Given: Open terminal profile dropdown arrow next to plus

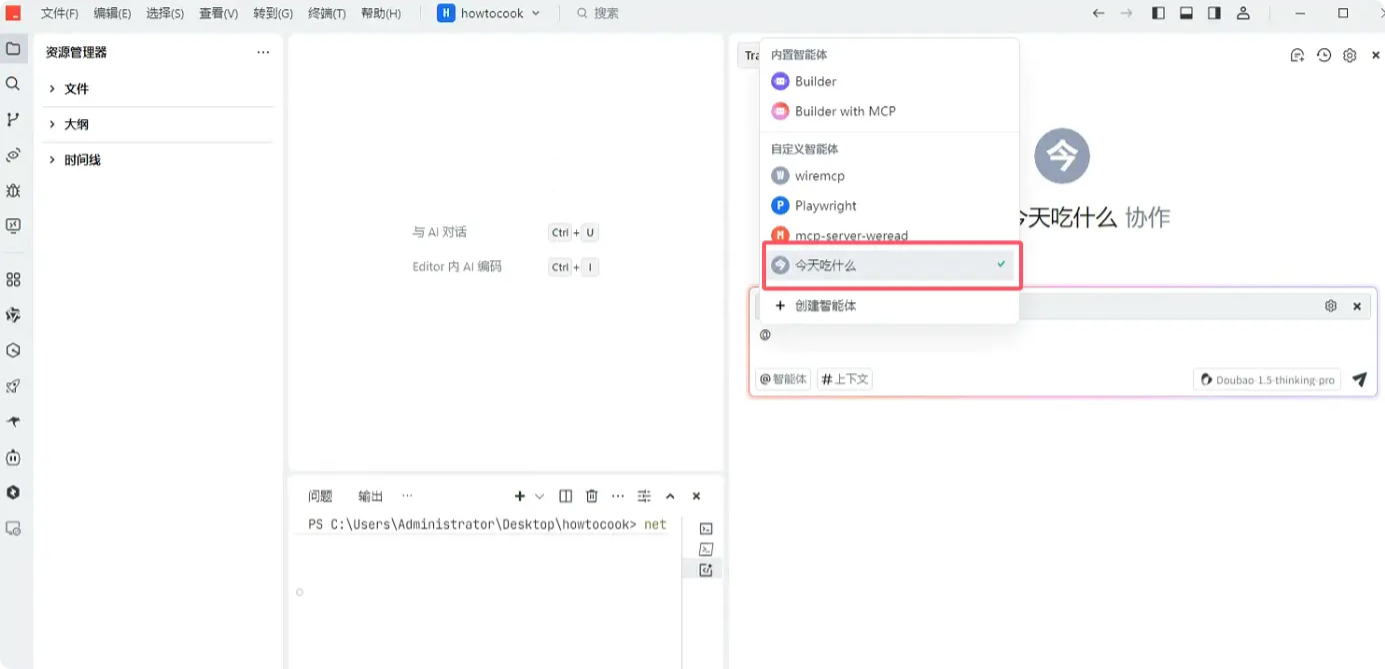Looking at the screenshot, I should (x=540, y=496).
